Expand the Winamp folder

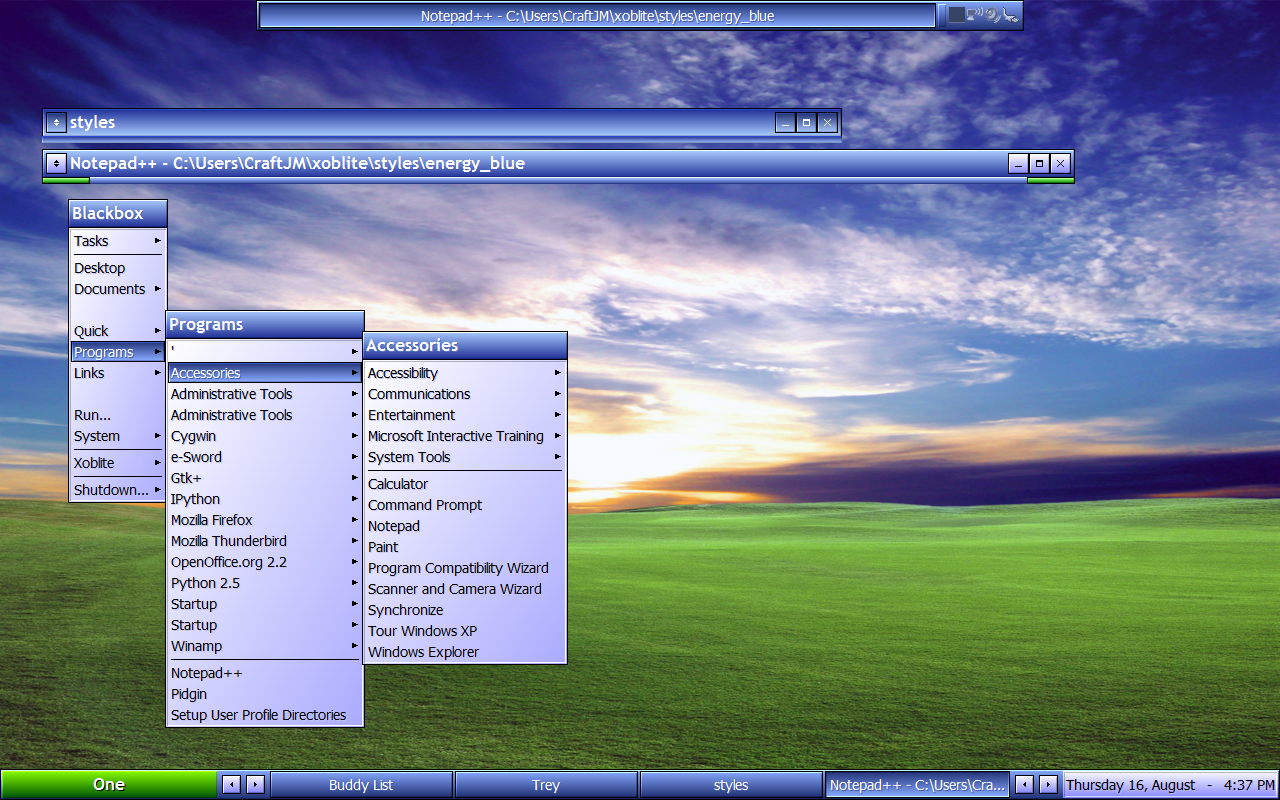click(x=264, y=646)
